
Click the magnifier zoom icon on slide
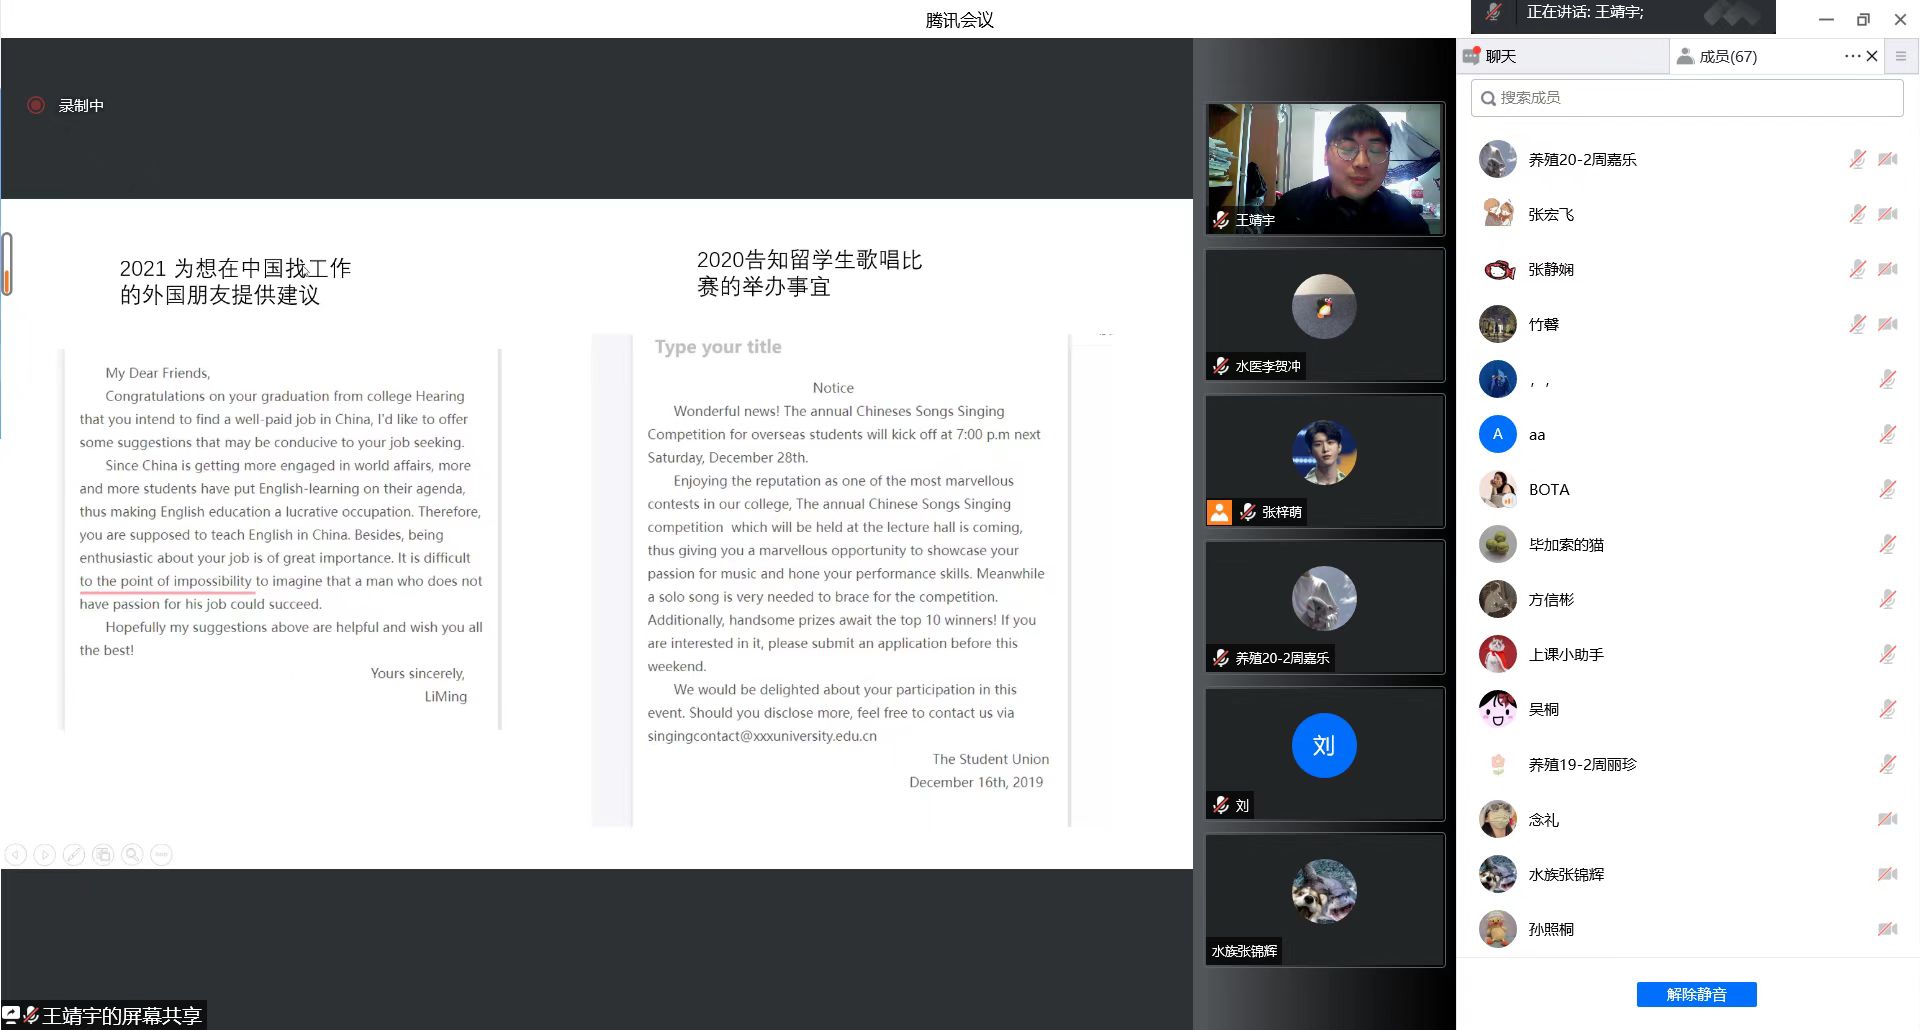tap(132, 855)
